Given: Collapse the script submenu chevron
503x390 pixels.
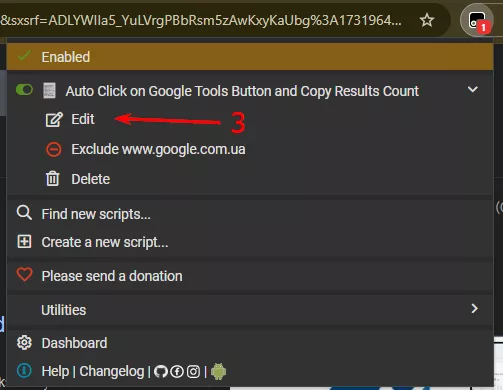Looking at the screenshot, I should (473, 89).
